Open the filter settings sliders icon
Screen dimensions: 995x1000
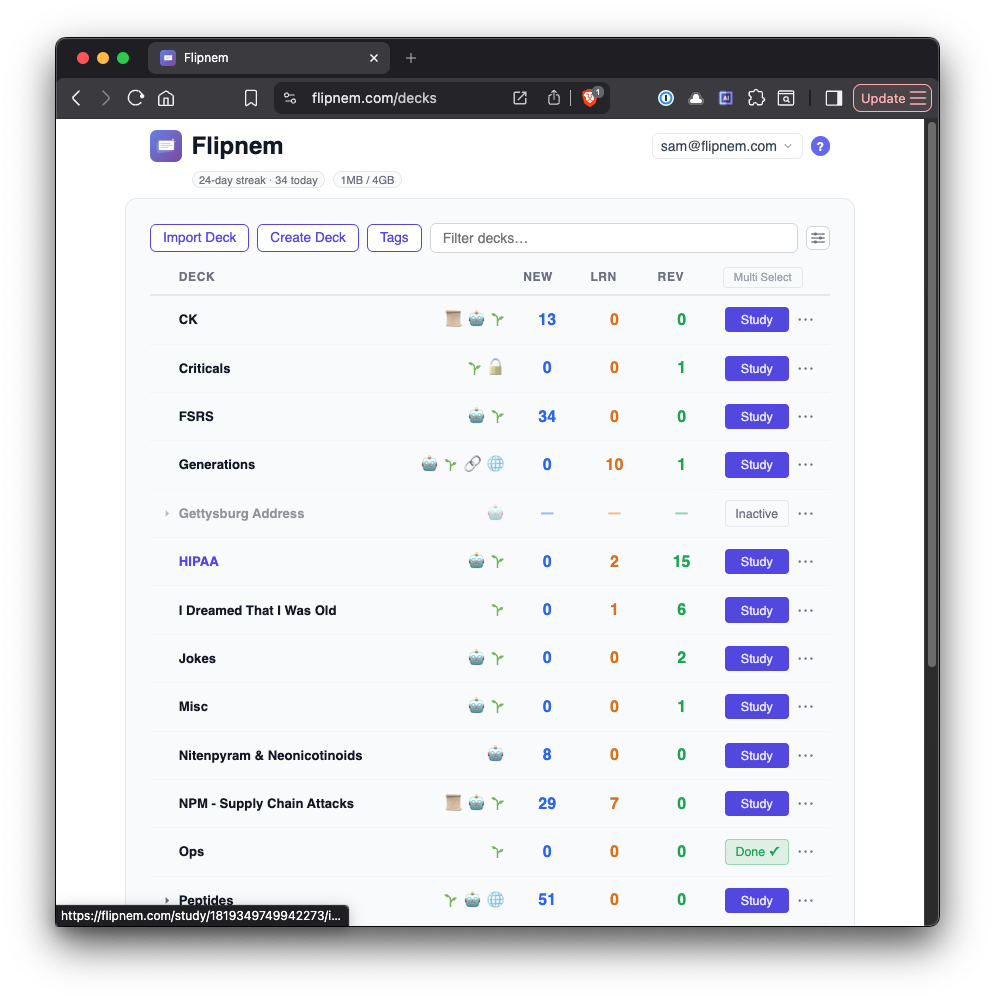(818, 238)
